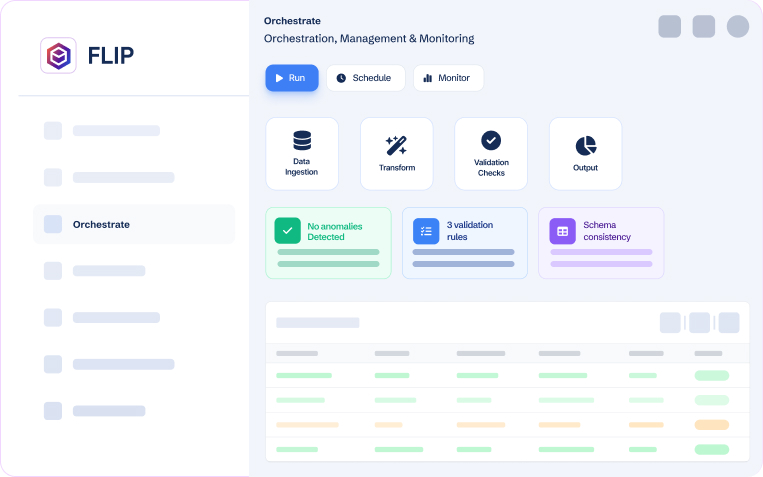763x477 pixels.
Task: Click the green checkmark anomalies icon
Action: click(x=288, y=231)
